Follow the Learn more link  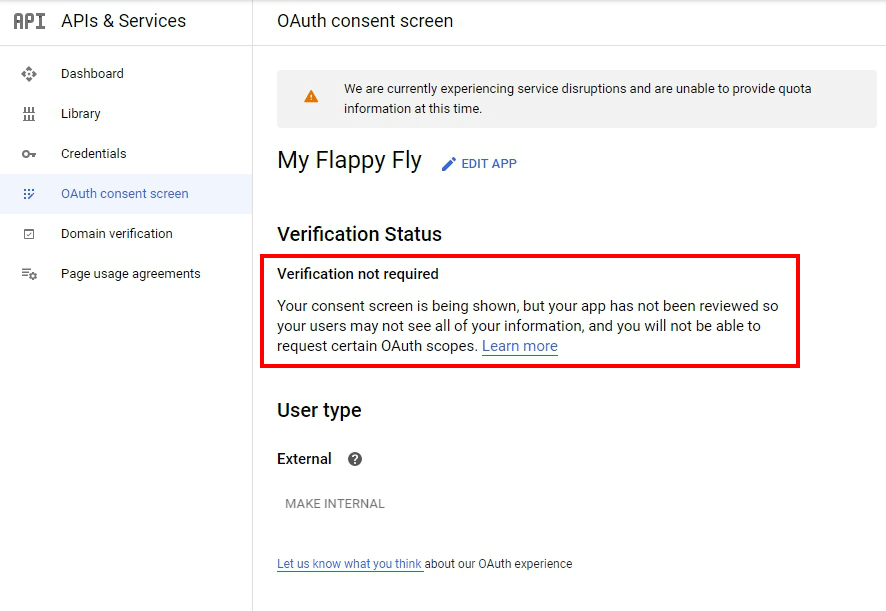(x=520, y=346)
